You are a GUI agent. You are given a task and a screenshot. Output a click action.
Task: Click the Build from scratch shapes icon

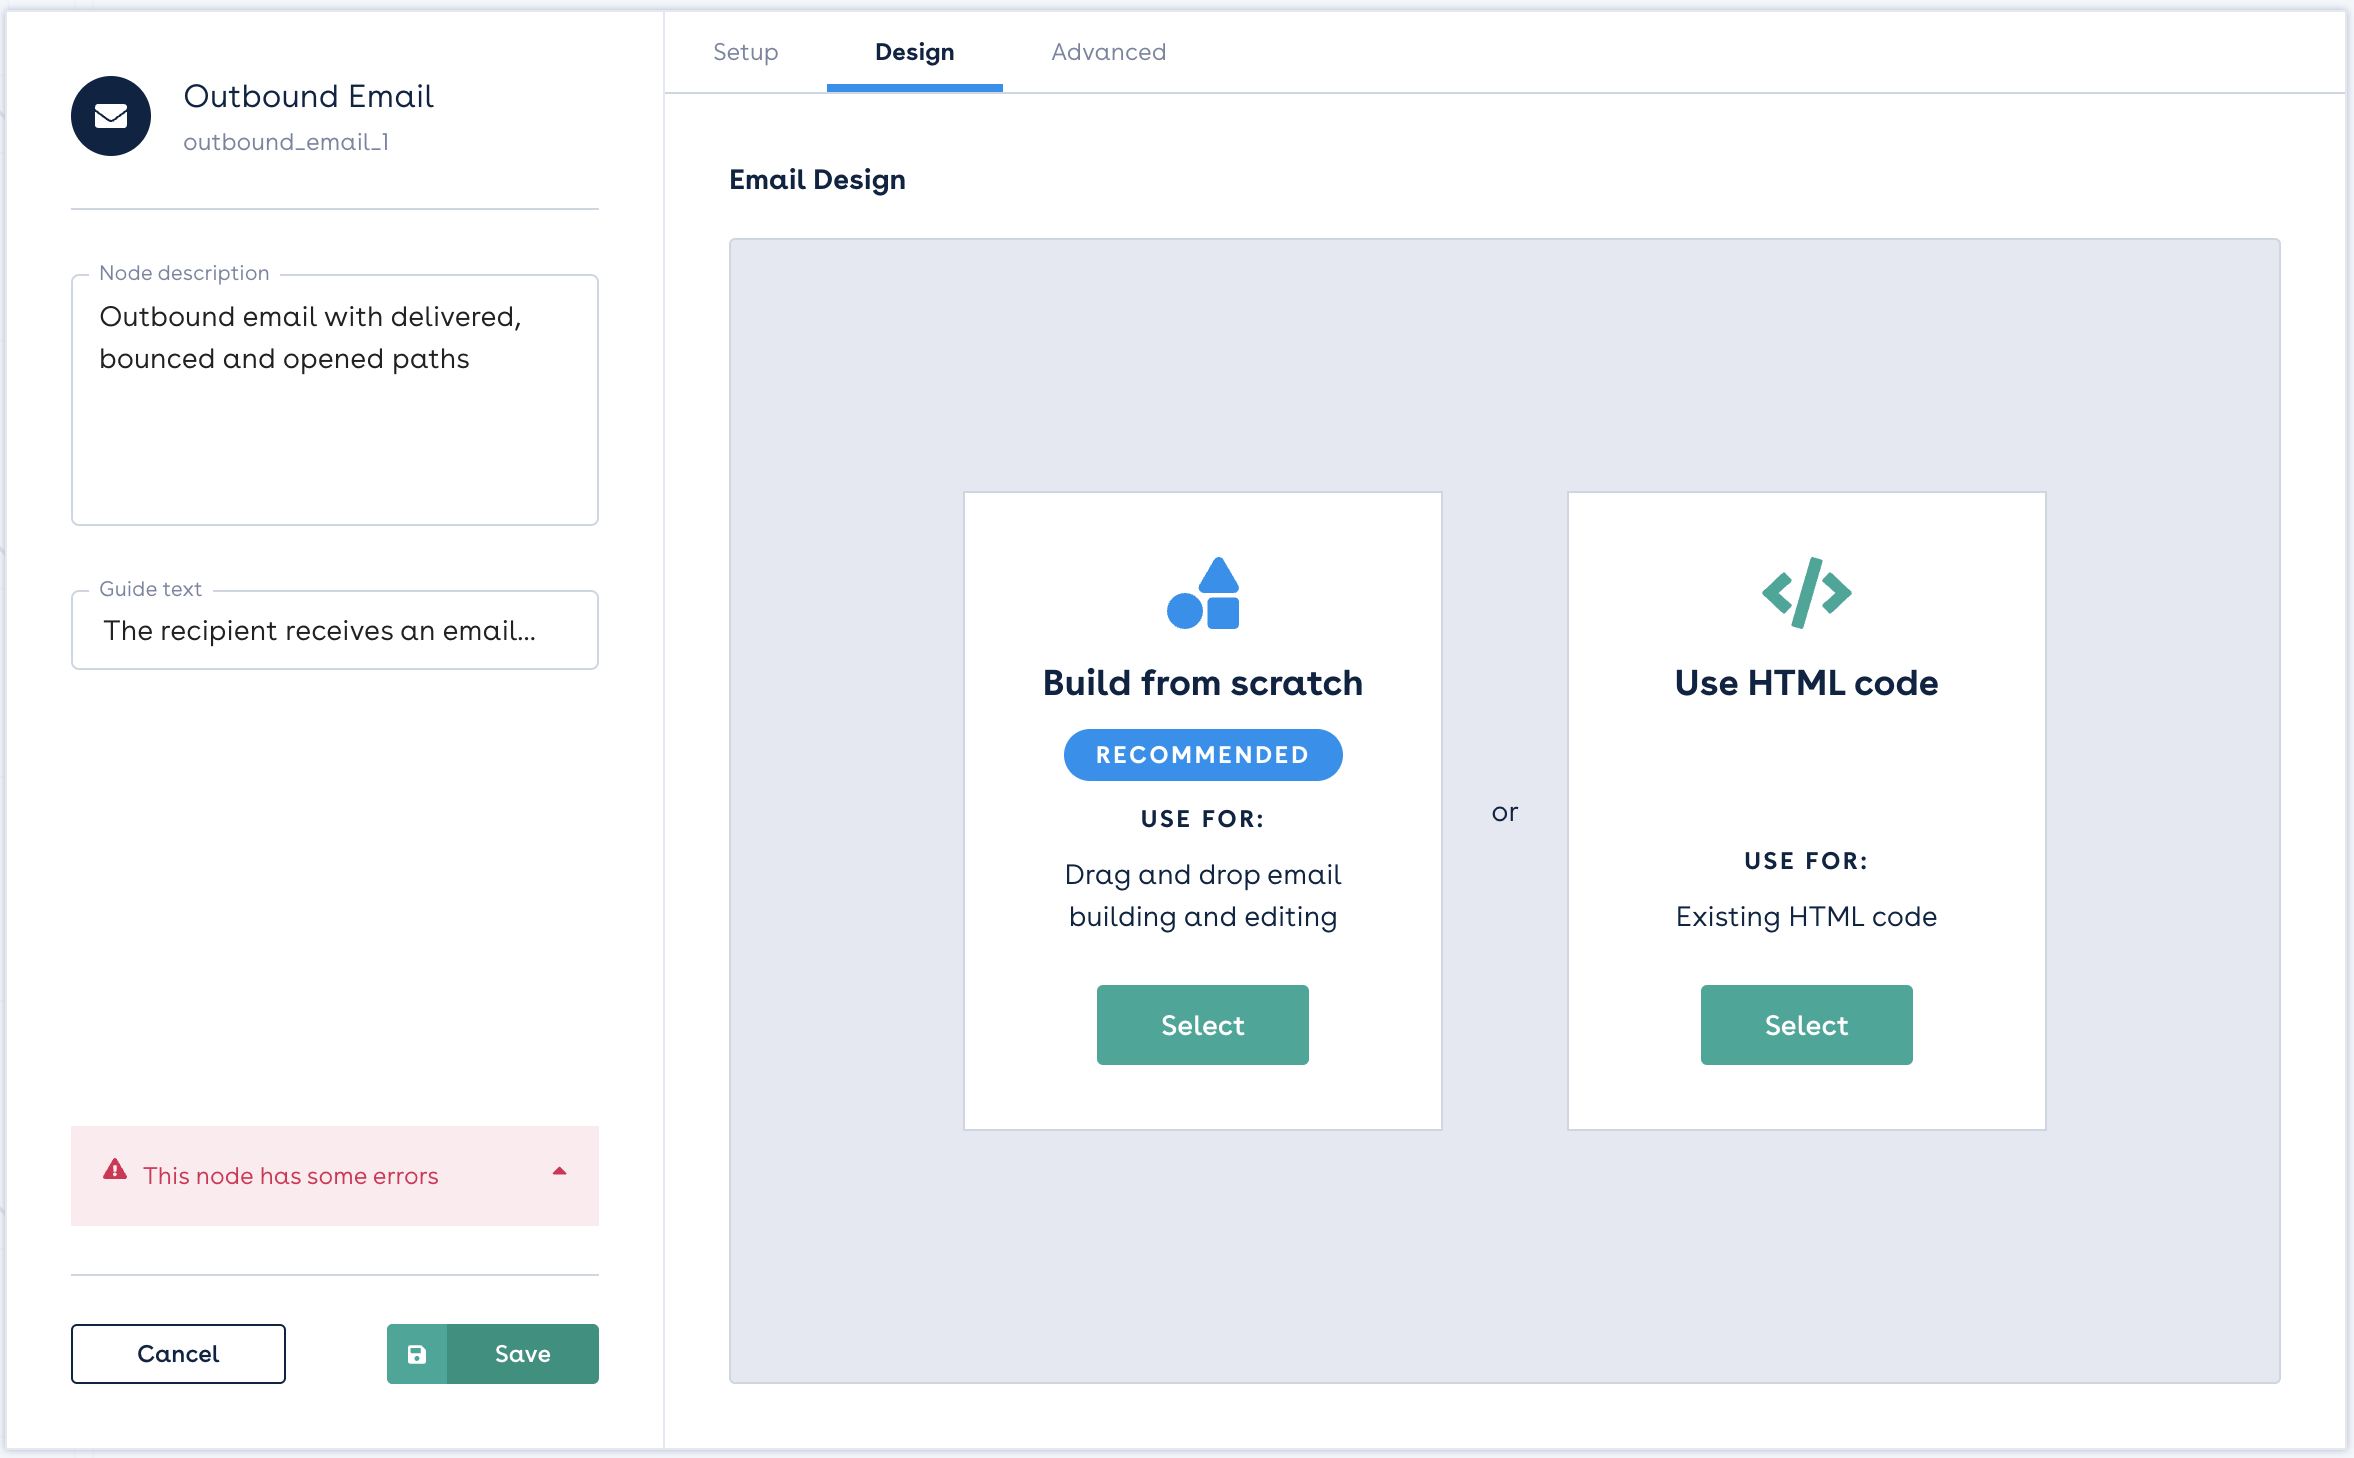(1203, 593)
